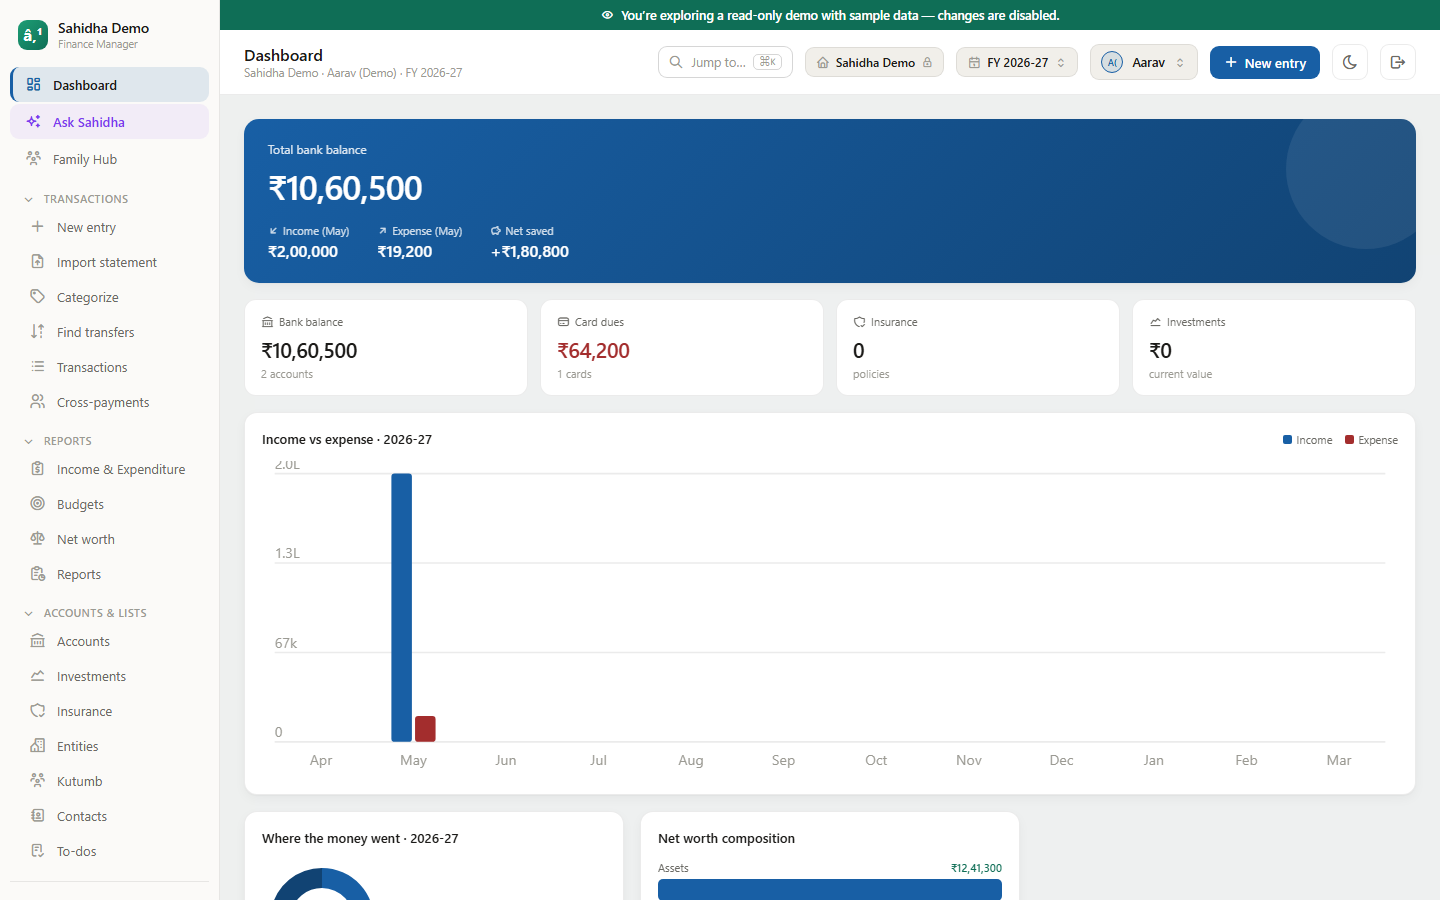Click the plus icon beside New entry in sidebar

pyautogui.click(x=38, y=227)
